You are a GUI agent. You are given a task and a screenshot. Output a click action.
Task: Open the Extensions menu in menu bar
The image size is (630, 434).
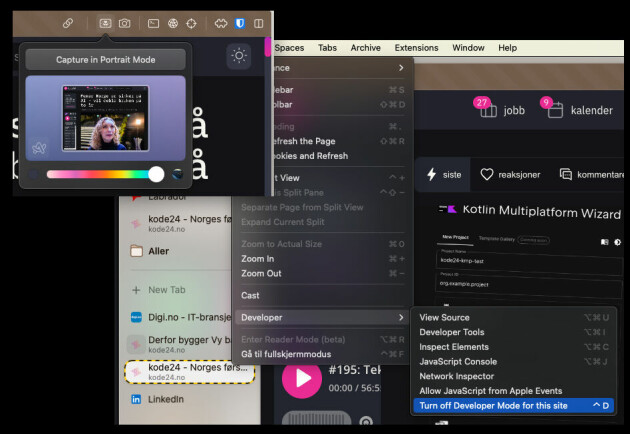coord(416,48)
